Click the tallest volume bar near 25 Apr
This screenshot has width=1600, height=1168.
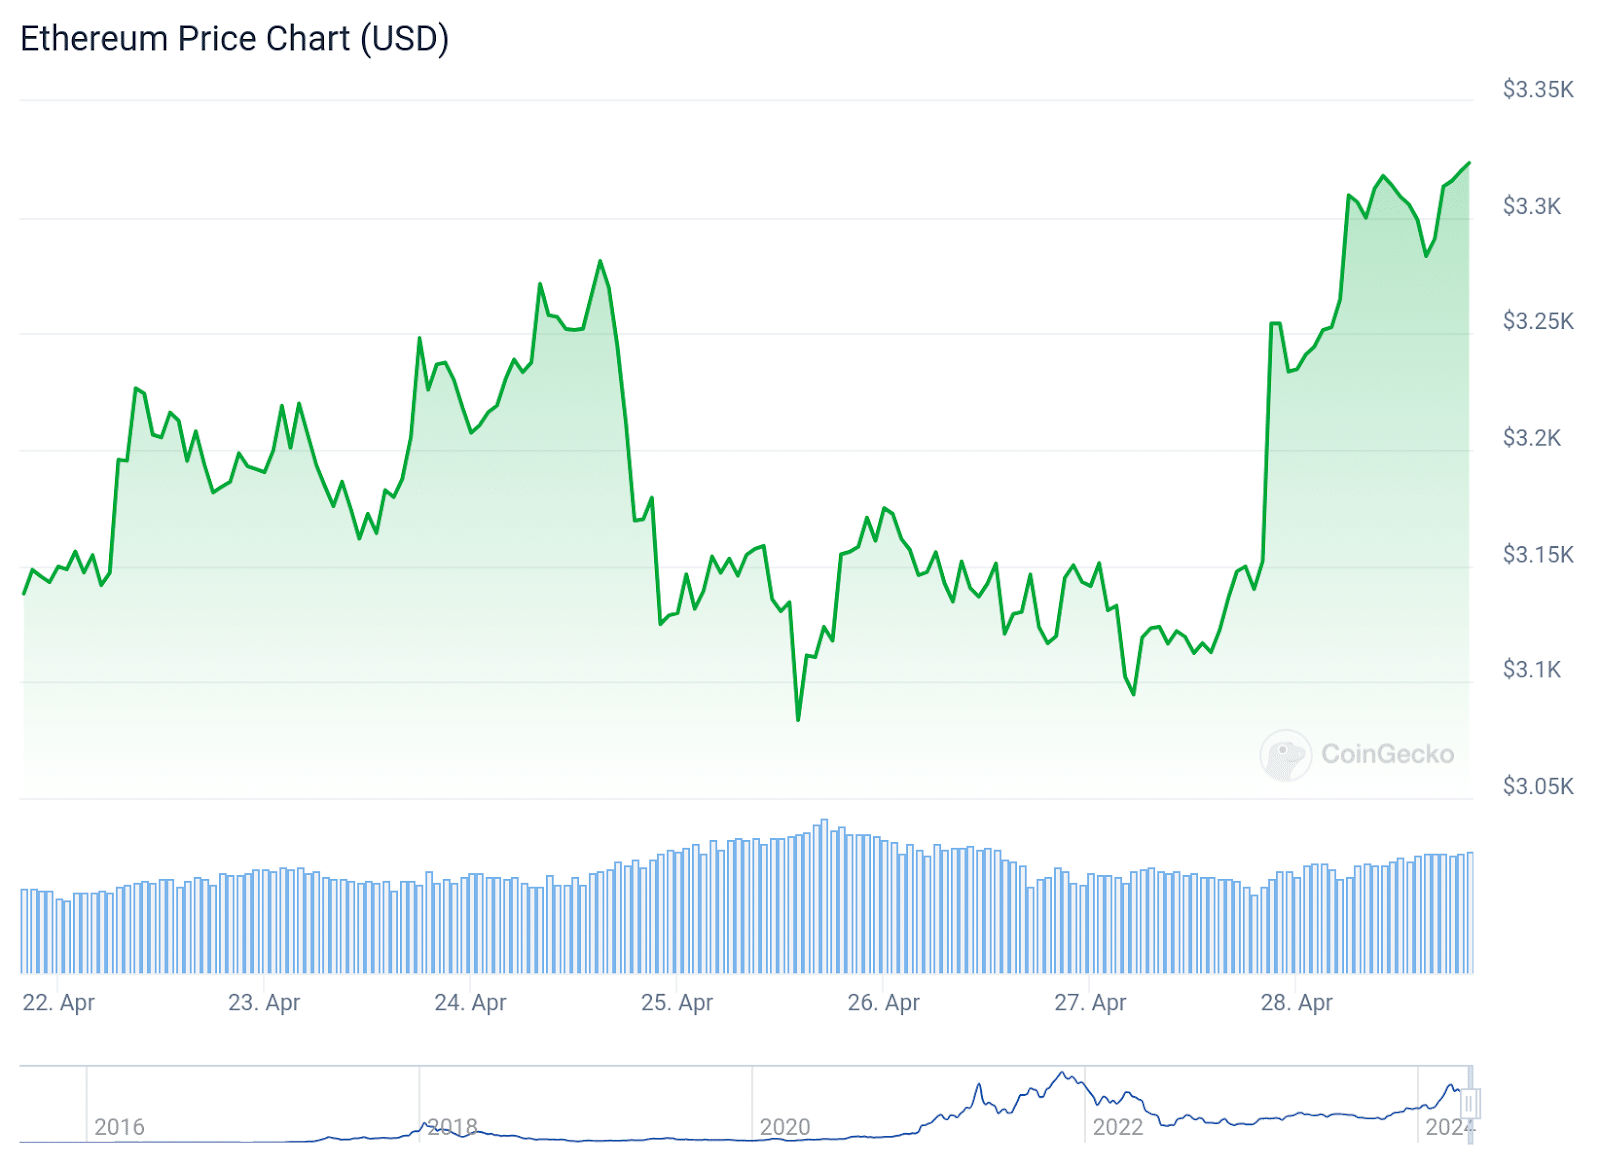click(824, 896)
